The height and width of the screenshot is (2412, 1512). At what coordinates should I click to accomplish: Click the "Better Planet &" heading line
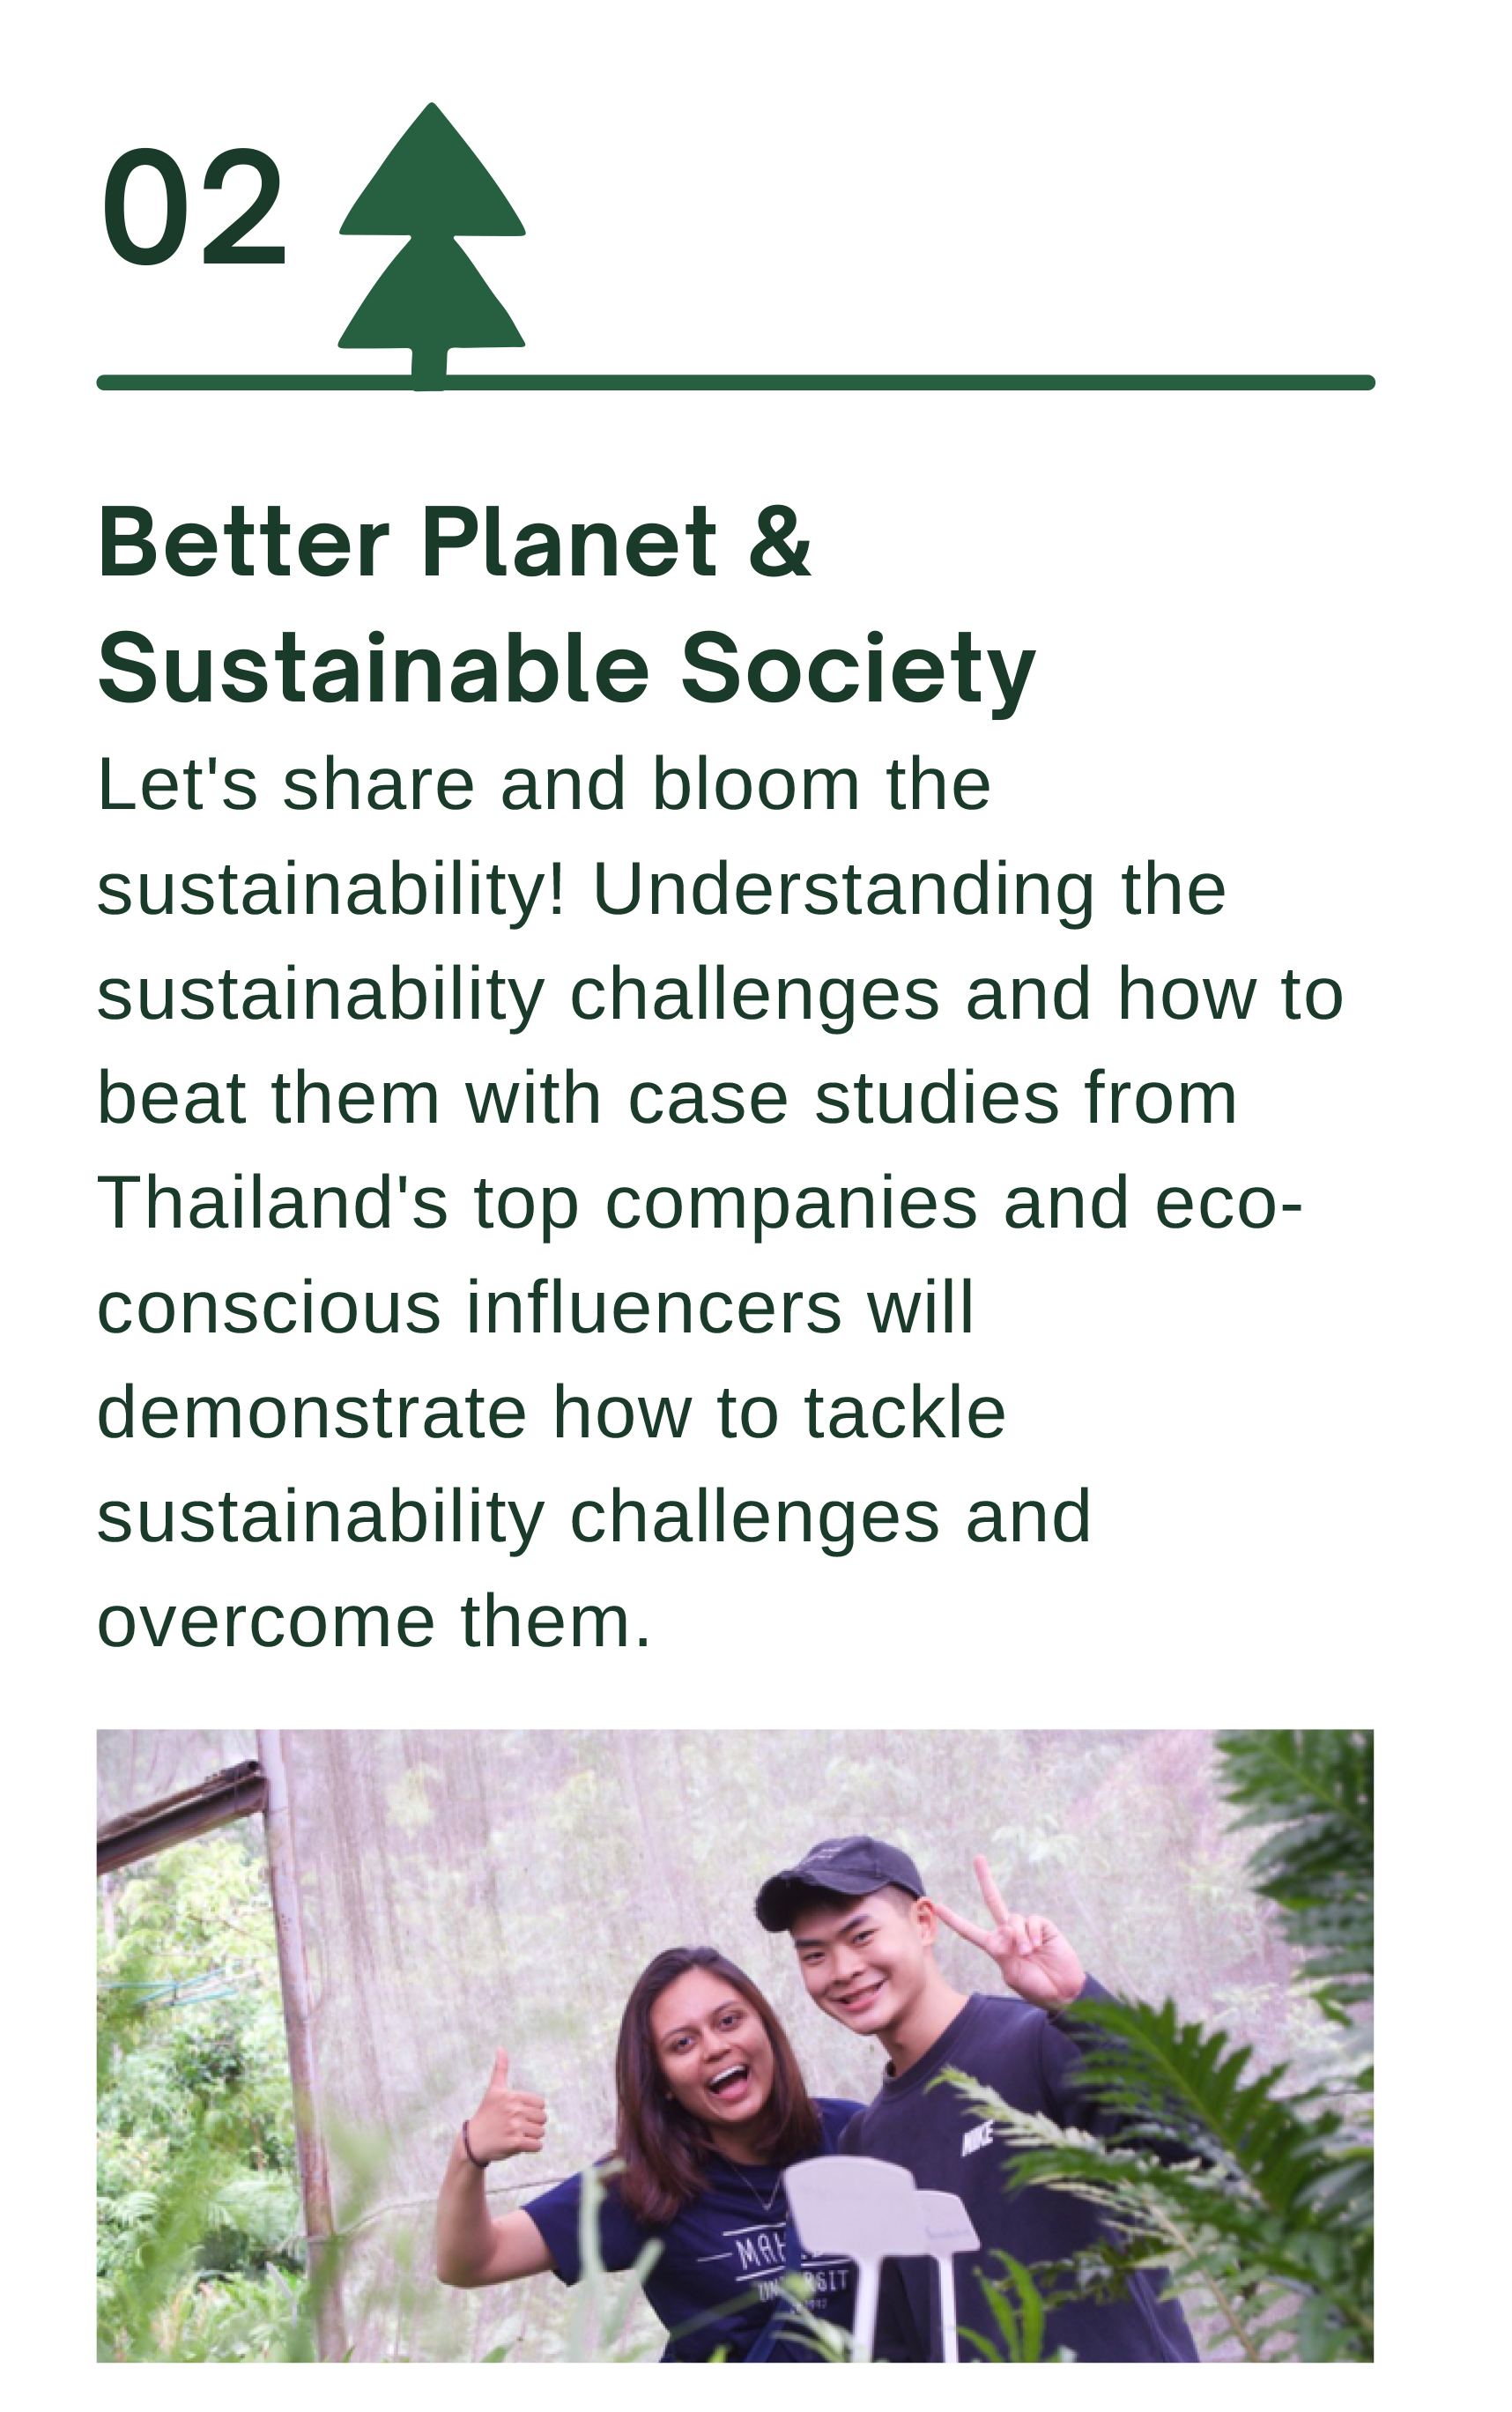pos(454,543)
